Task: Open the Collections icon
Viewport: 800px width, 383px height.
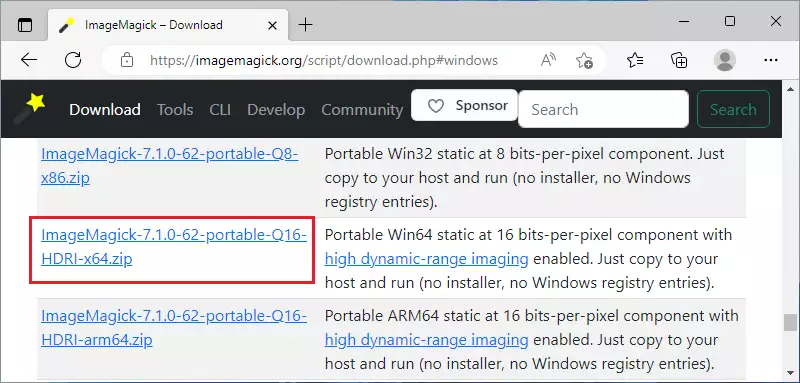Action: [x=679, y=61]
